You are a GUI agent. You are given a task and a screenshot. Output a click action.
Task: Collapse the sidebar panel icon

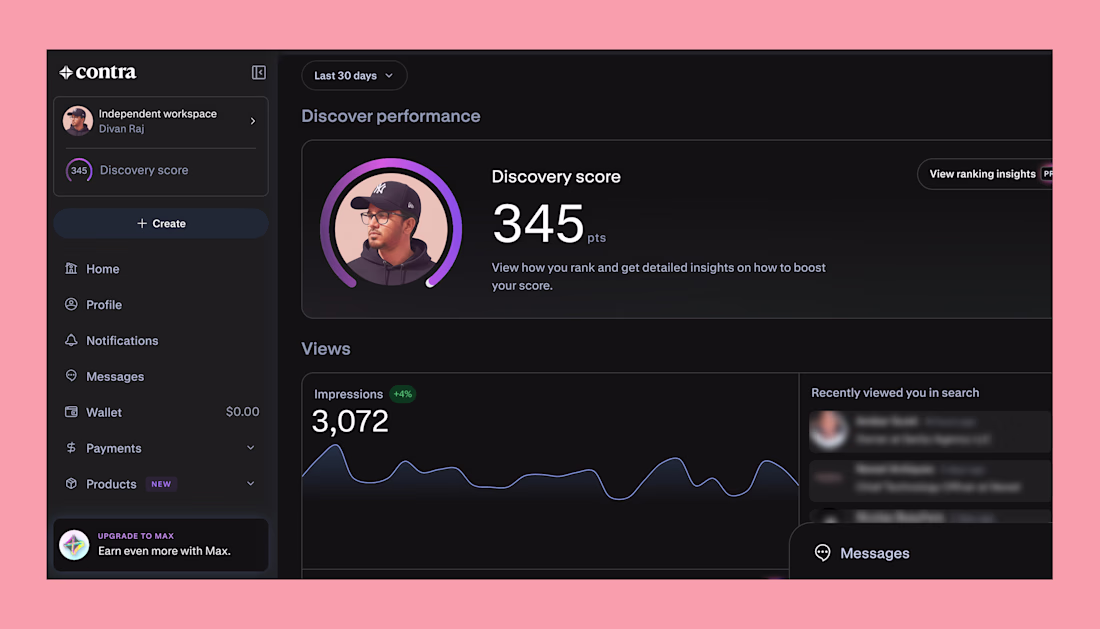pos(258,72)
